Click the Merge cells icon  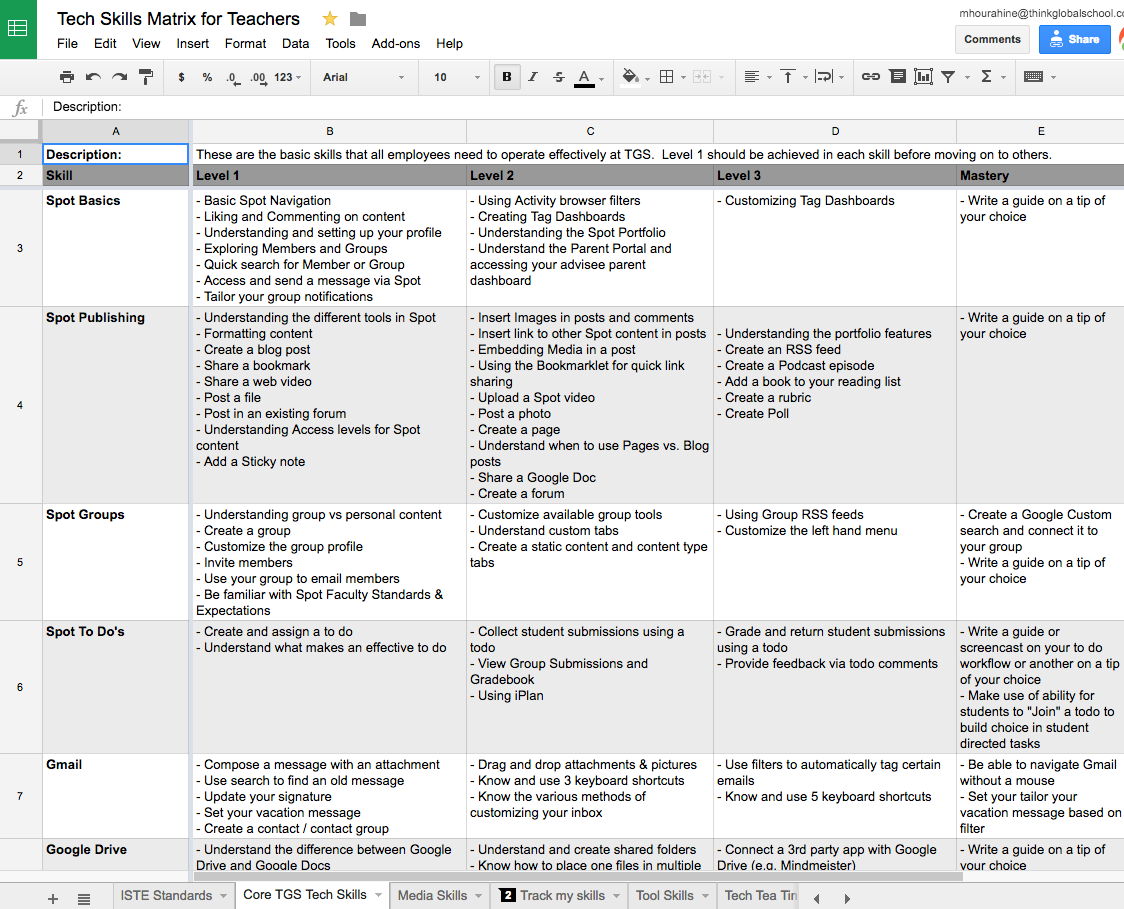point(702,77)
